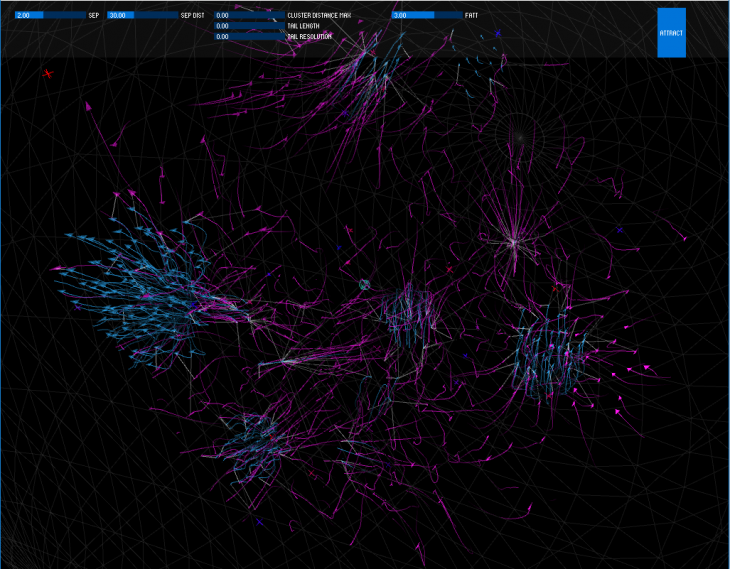Select the red X marker in top-left corner
The height and width of the screenshot is (569, 730).
click(x=47, y=74)
